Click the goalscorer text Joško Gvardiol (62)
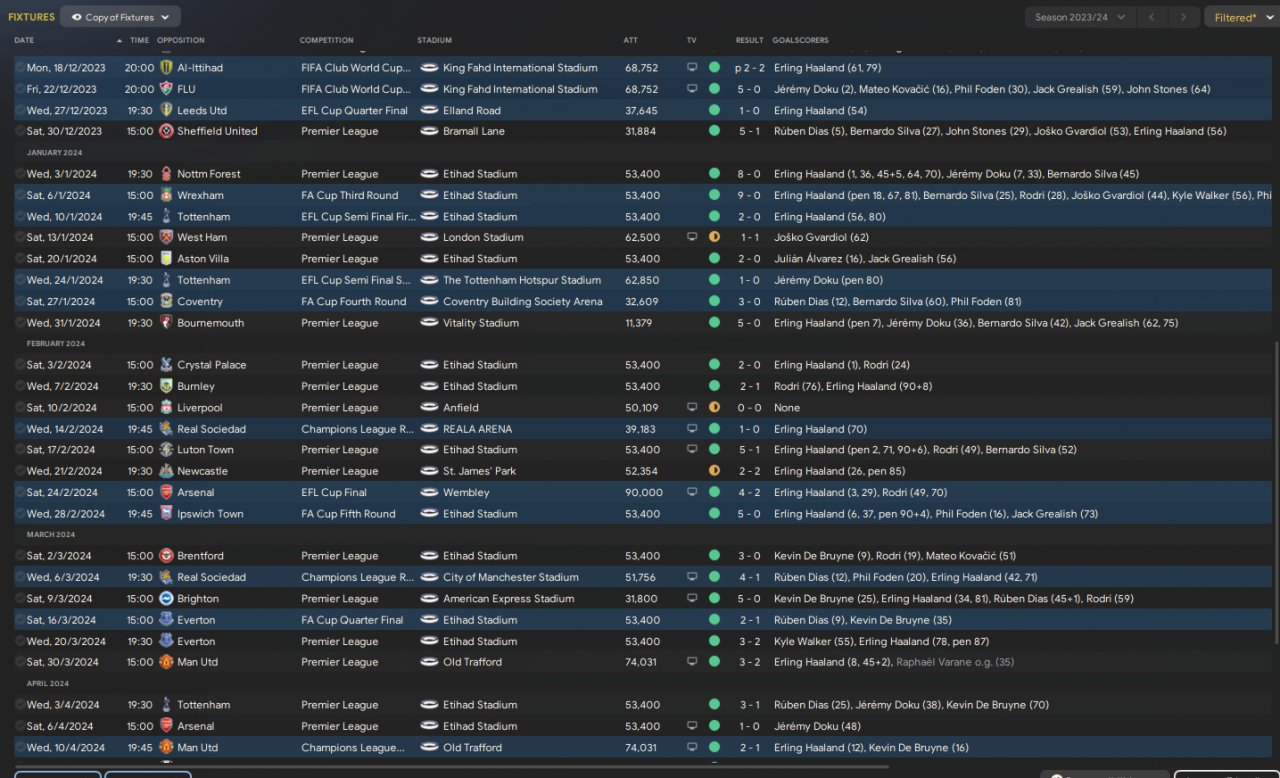Viewport: 1280px width, 778px height. pyautogui.click(x=821, y=238)
